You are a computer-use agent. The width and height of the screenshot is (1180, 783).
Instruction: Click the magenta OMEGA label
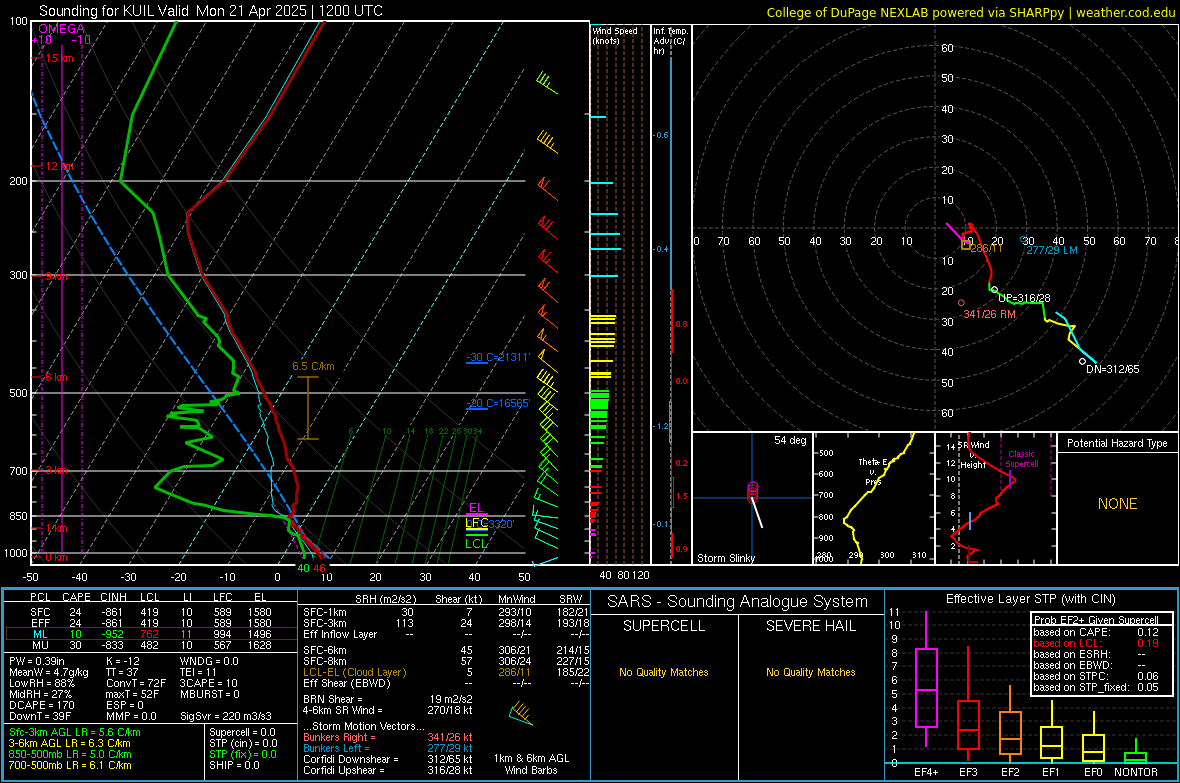coord(62,29)
